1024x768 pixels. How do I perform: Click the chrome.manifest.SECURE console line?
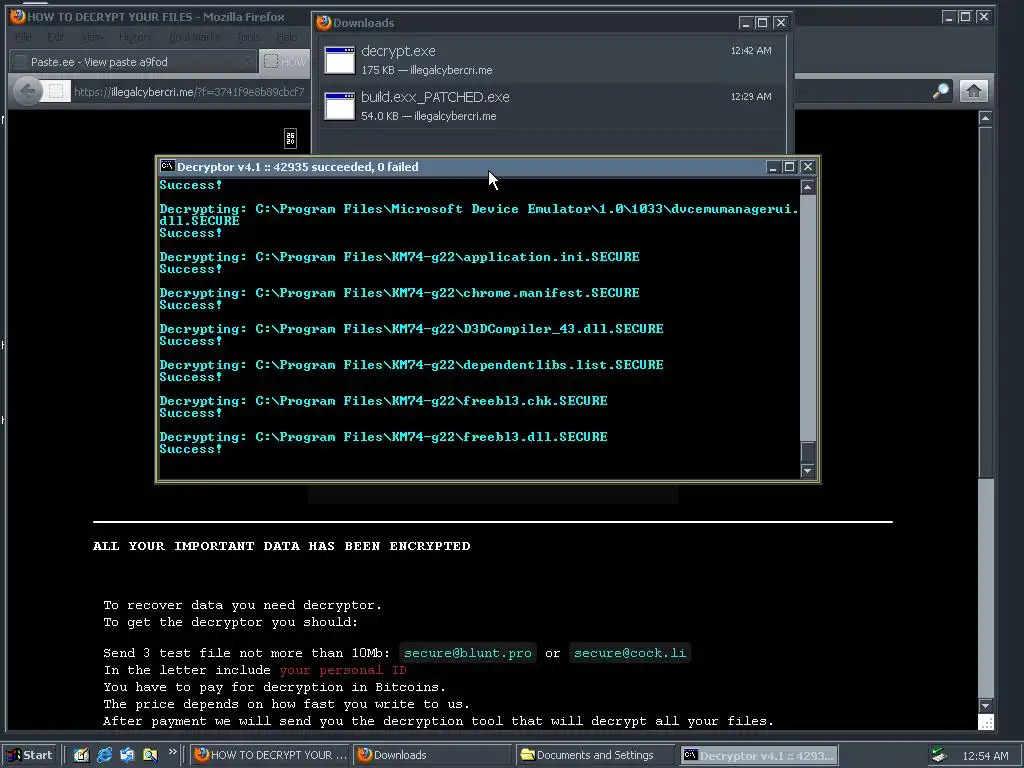(399, 293)
